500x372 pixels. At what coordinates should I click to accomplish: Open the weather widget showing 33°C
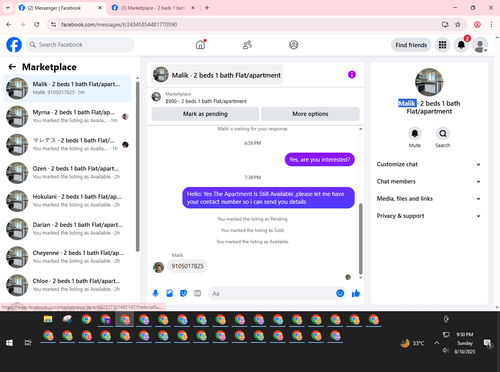point(413,343)
